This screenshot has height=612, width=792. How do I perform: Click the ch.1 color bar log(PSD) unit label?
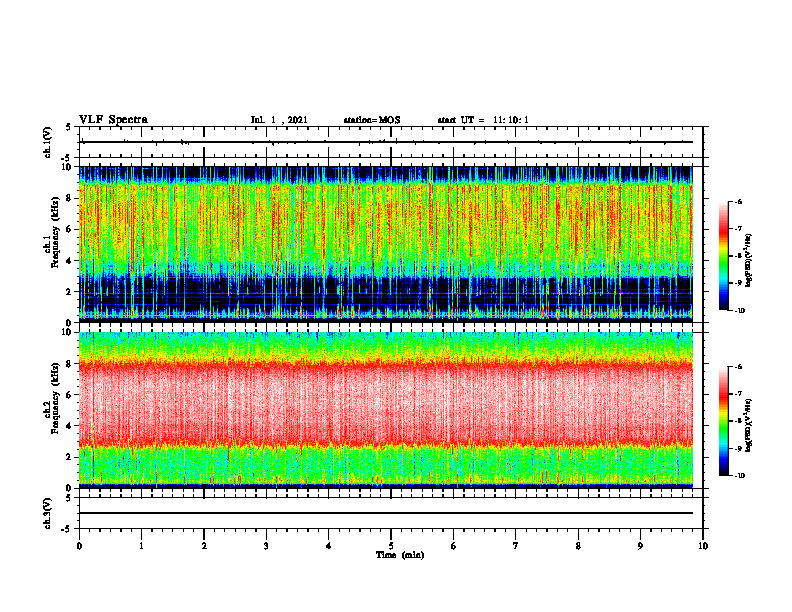coord(749,260)
